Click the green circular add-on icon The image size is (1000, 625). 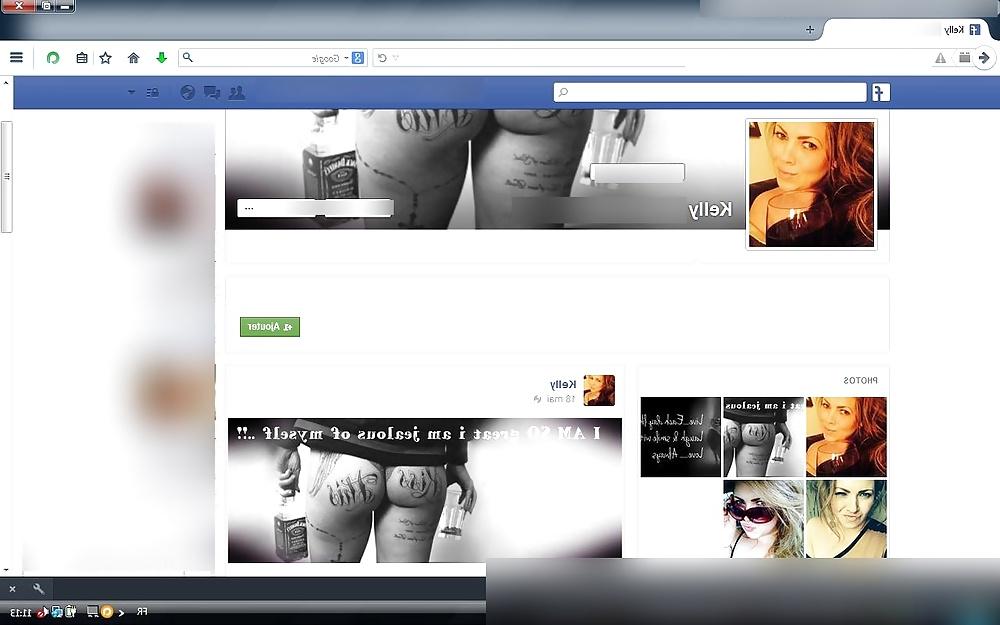[x=53, y=58]
